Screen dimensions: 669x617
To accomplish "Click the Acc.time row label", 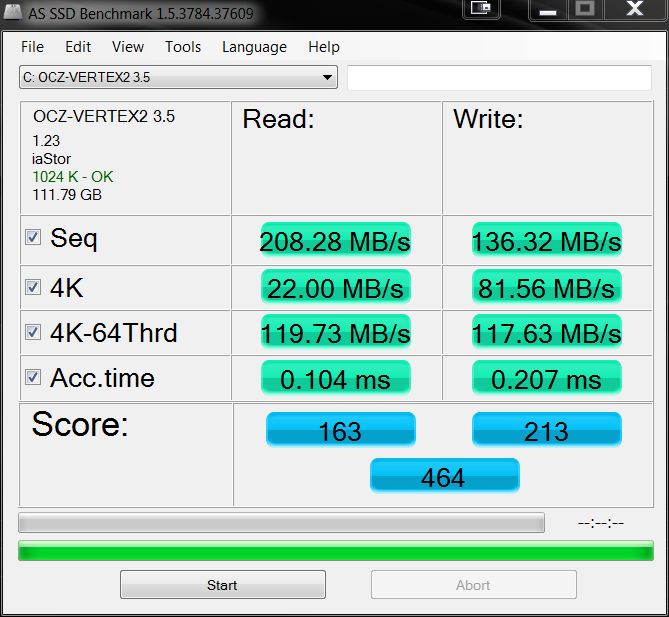I will coord(102,378).
